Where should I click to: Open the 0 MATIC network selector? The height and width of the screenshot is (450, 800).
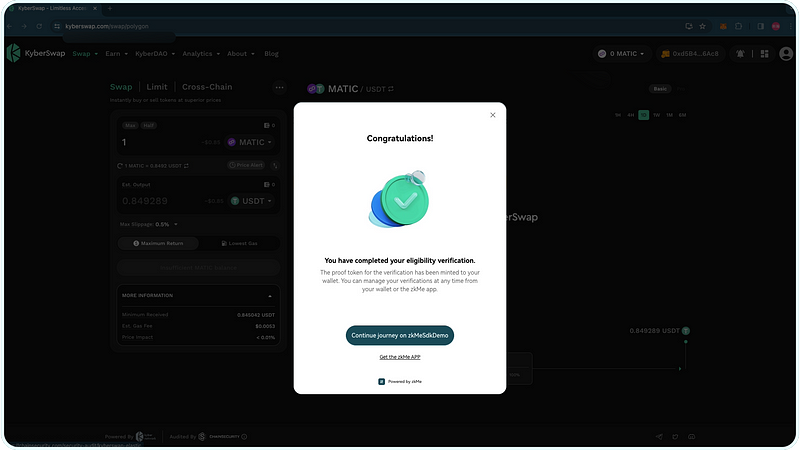coord(621,54)
